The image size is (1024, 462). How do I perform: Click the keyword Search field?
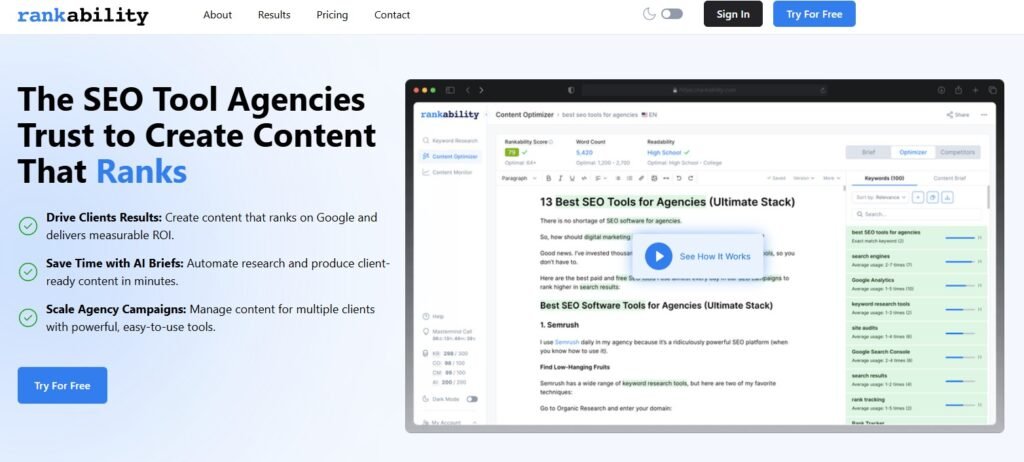coord(916,214)
